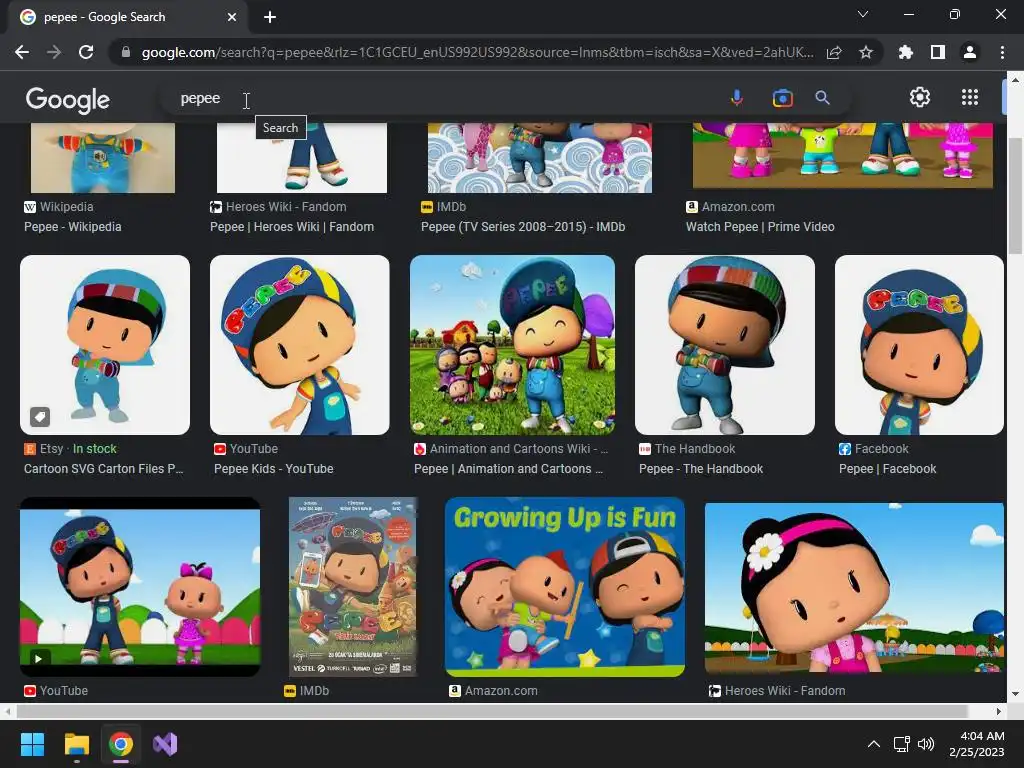Go back to previous page
The image size is (1024, 768).
(22, 52)
